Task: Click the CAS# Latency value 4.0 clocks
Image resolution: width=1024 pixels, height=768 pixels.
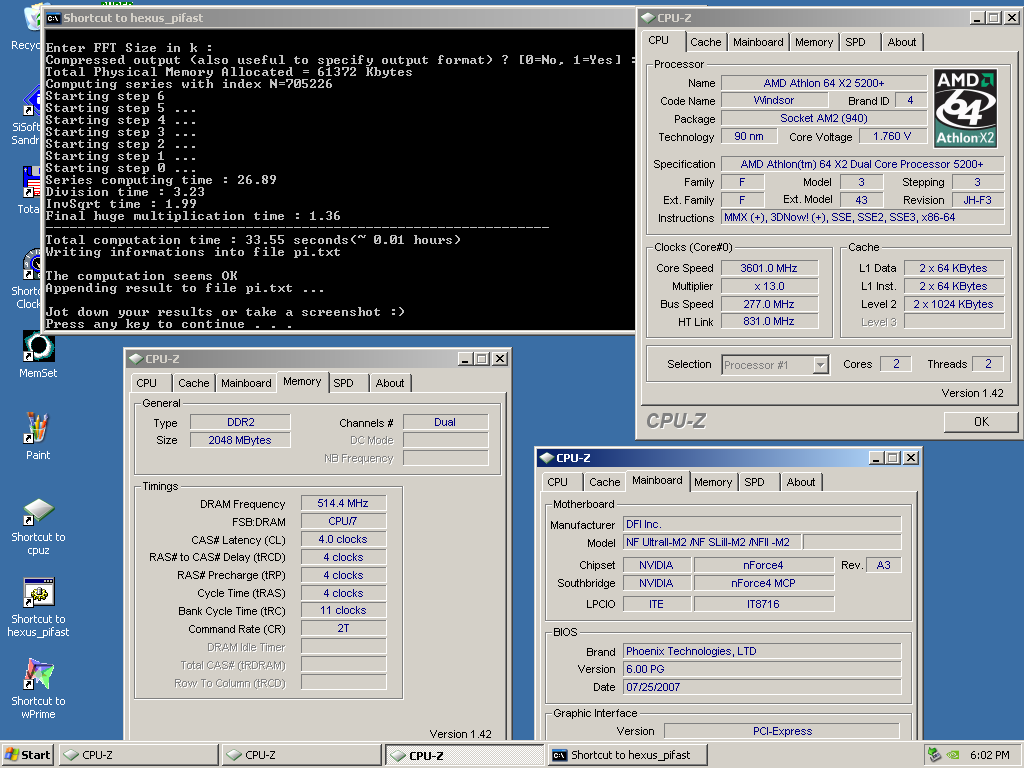Action: [343, 539]
